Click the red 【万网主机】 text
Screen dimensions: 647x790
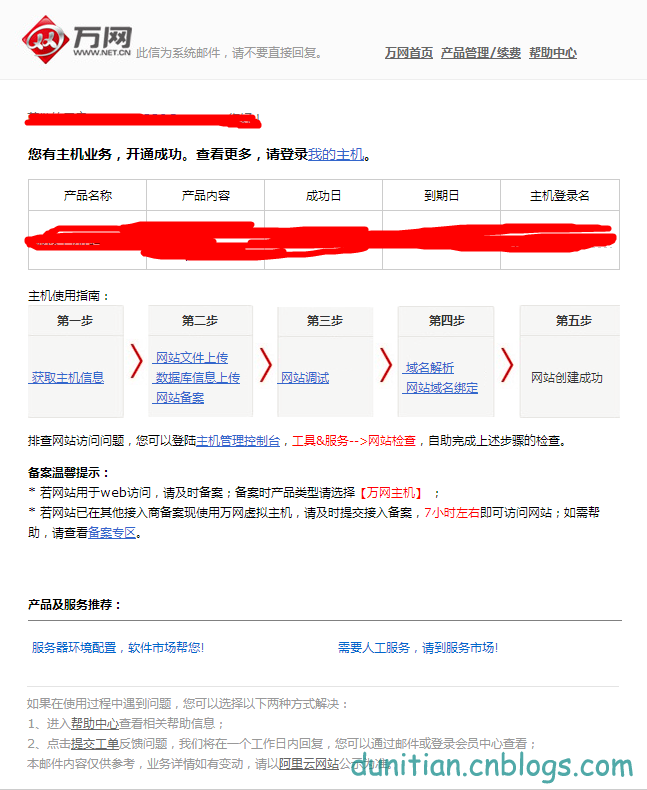click(392, 493)
